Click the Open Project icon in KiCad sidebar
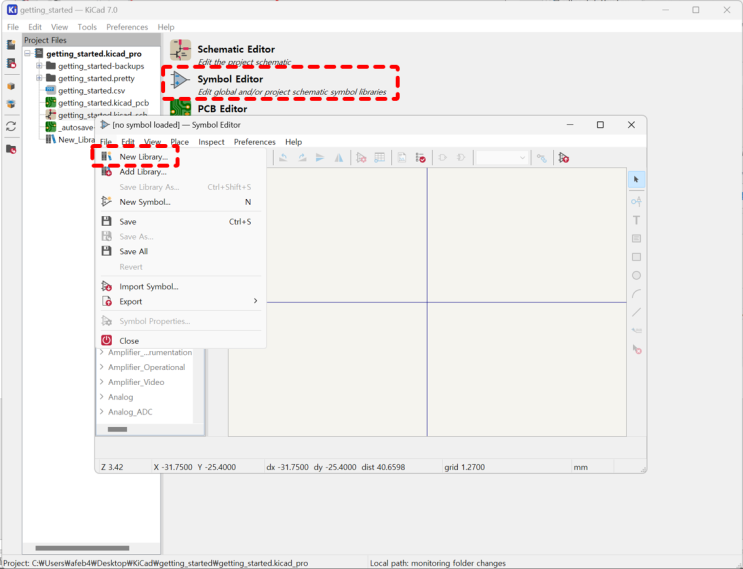The width and height of the screenshot is (743, 569). tap(11, 63)
